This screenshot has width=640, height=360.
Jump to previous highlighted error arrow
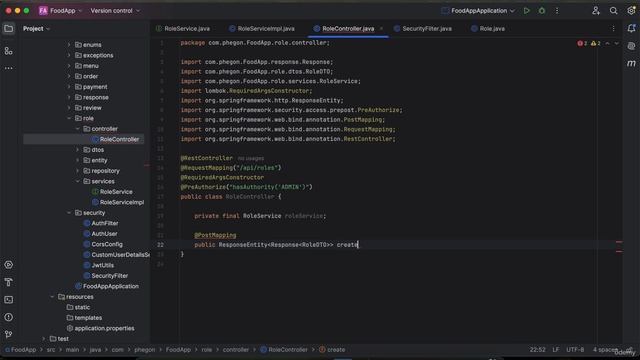point(607,43)
